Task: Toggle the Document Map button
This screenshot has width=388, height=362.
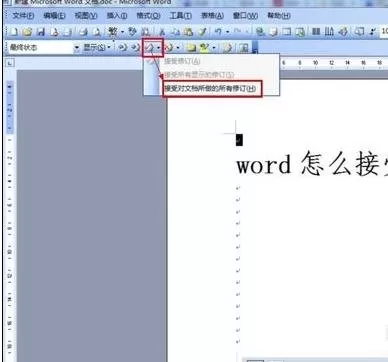Action: point(359,32)
